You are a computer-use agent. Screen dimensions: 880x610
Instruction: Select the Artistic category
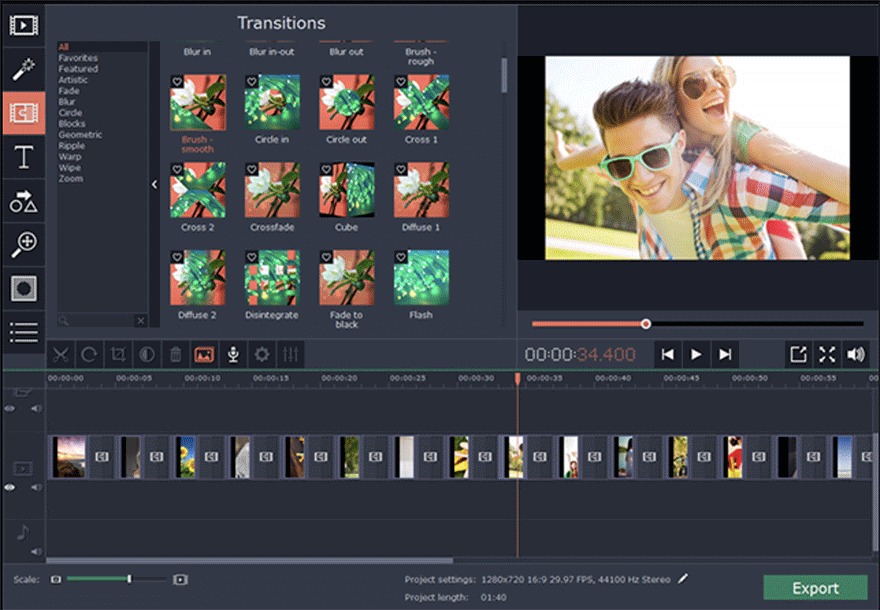pyautogui.click(x=73, y=80)
